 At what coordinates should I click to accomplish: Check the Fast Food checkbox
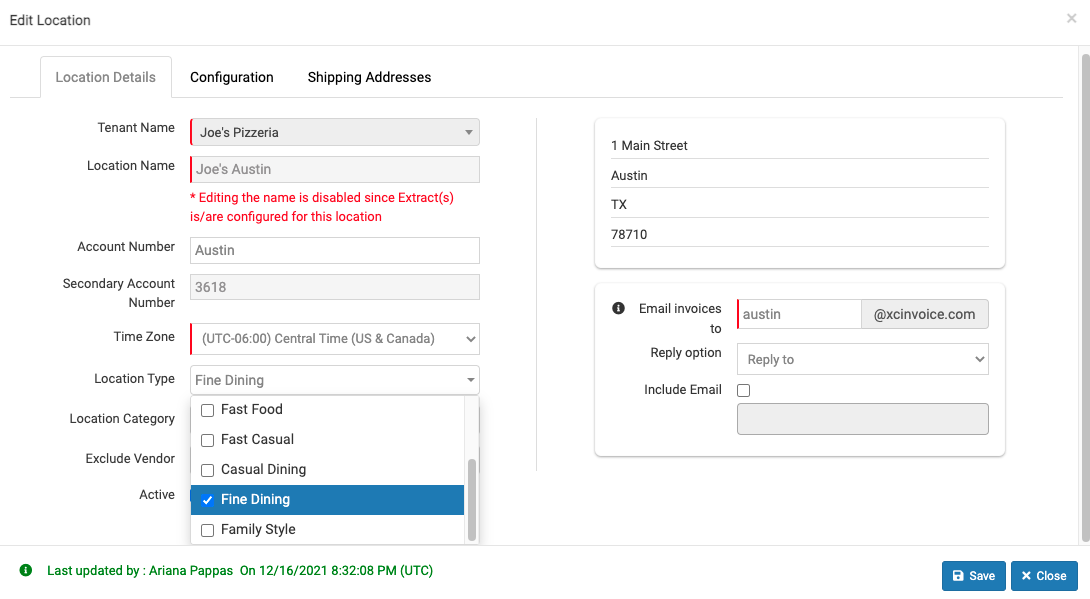[x=207, y=409]
